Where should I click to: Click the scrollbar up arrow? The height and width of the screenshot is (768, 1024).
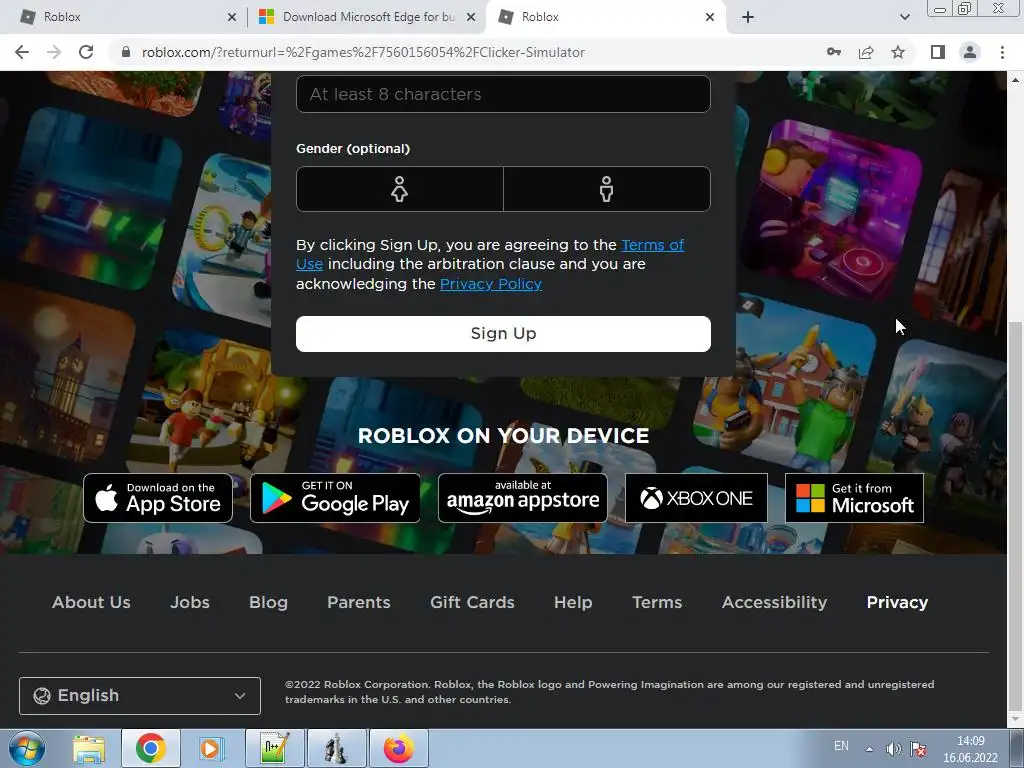point(1016,80)
